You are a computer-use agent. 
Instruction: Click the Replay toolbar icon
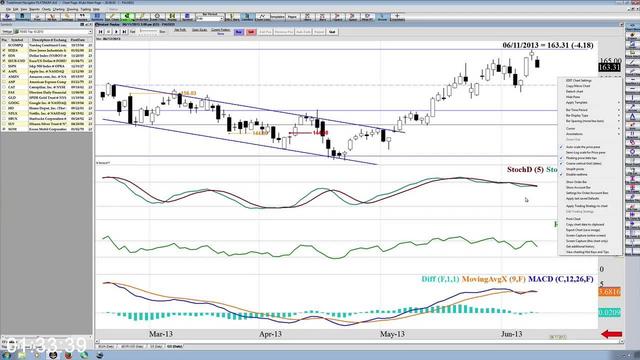click(172, 17)
